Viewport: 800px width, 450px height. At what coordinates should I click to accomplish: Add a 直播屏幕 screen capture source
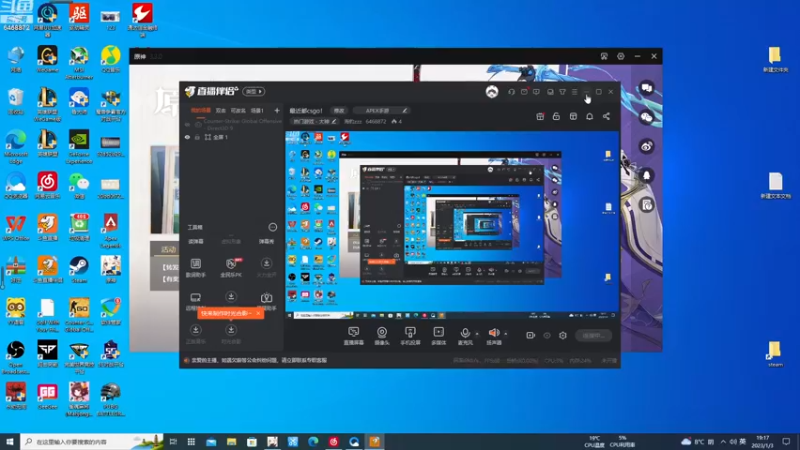click(354, 336)
